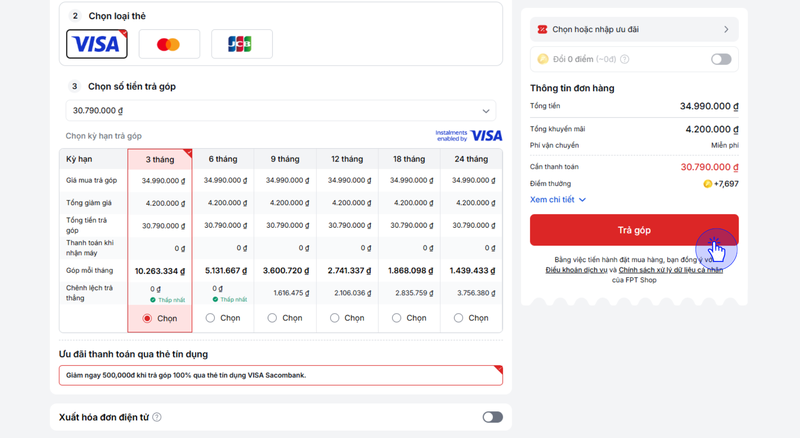Click the Thanh toán khi nhận máy row label

[90, 248]
